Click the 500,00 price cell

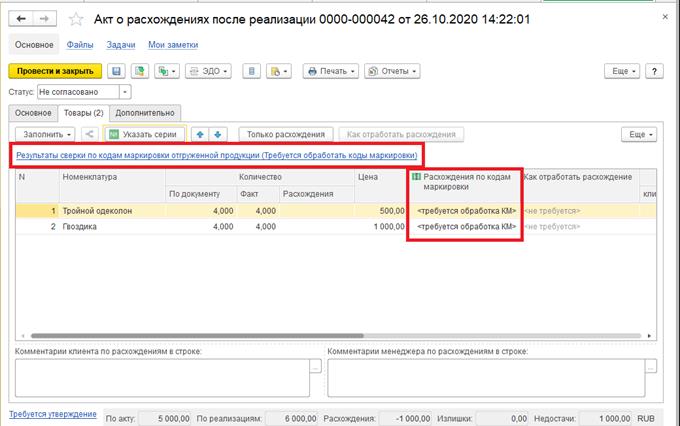pos(380,211)
